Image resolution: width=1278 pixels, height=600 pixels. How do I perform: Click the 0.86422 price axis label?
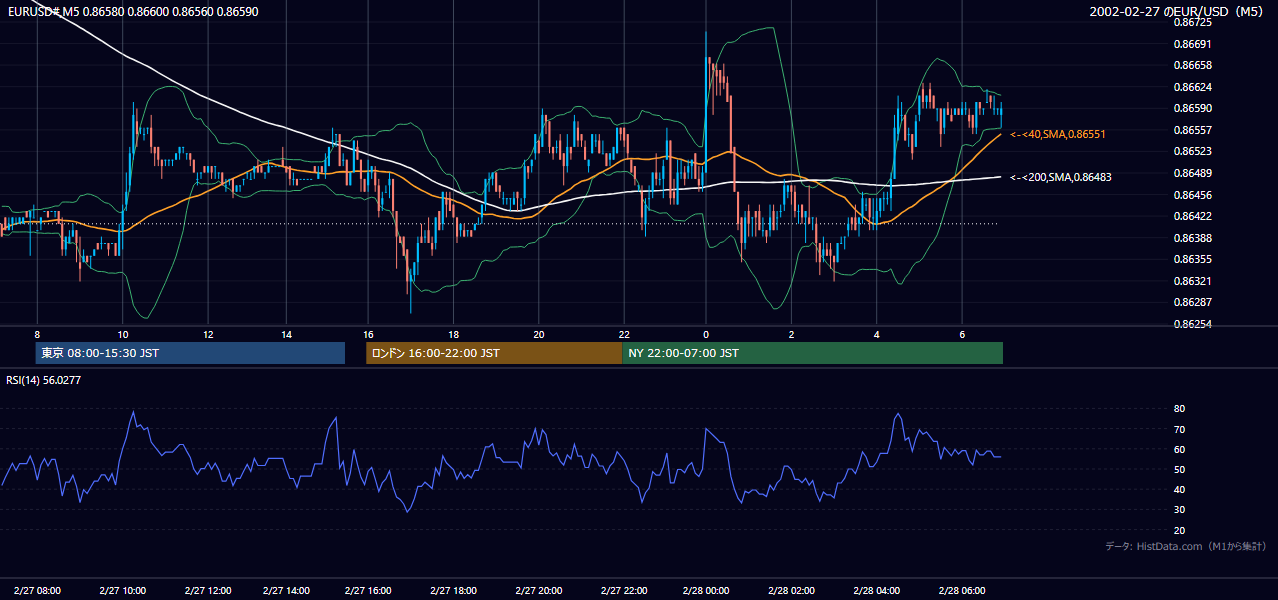pyautogui.click(x=1194, y=216)
